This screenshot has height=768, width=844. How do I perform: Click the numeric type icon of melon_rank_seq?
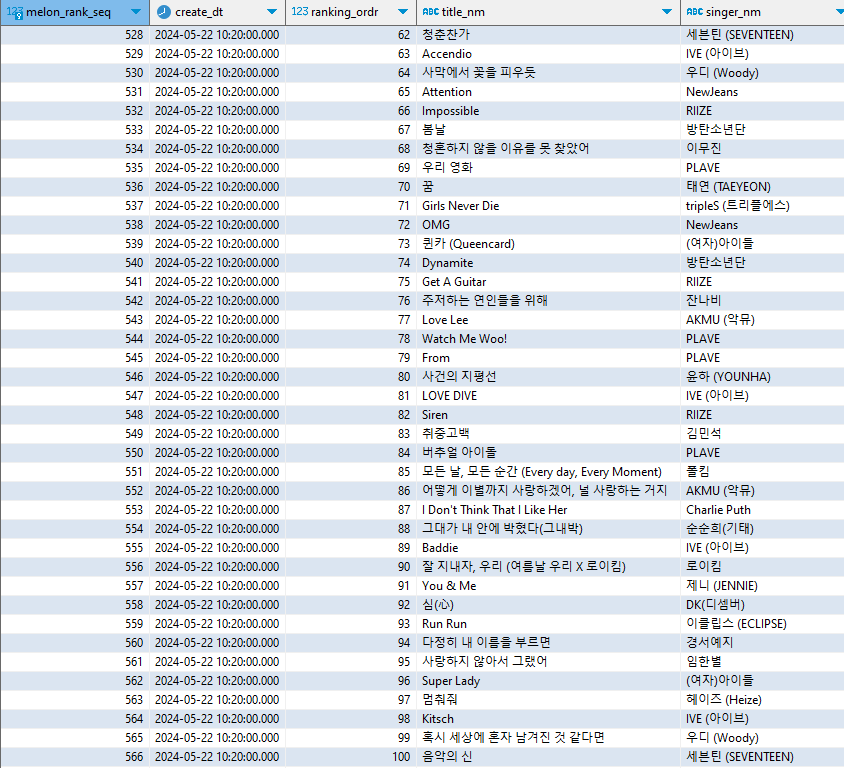pyautogui.click(x=15, y=12)
